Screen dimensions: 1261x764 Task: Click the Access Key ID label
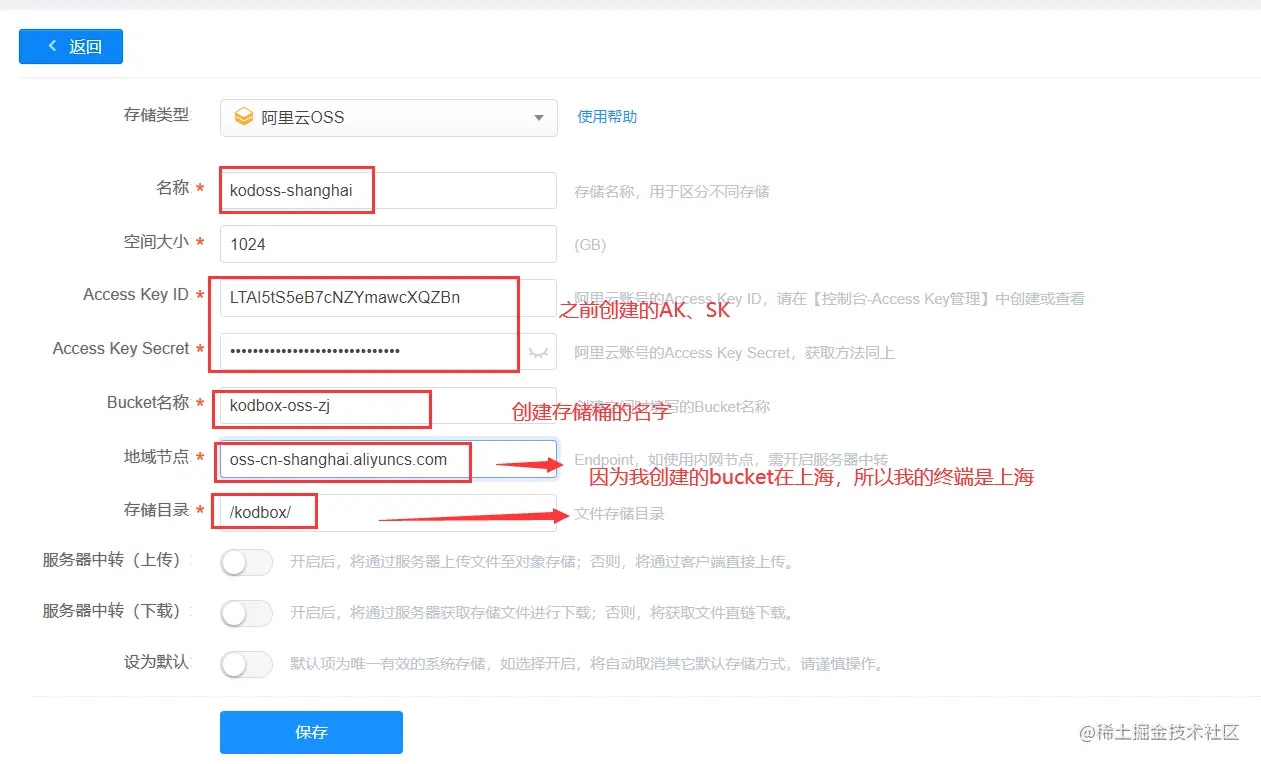[136, 295]
